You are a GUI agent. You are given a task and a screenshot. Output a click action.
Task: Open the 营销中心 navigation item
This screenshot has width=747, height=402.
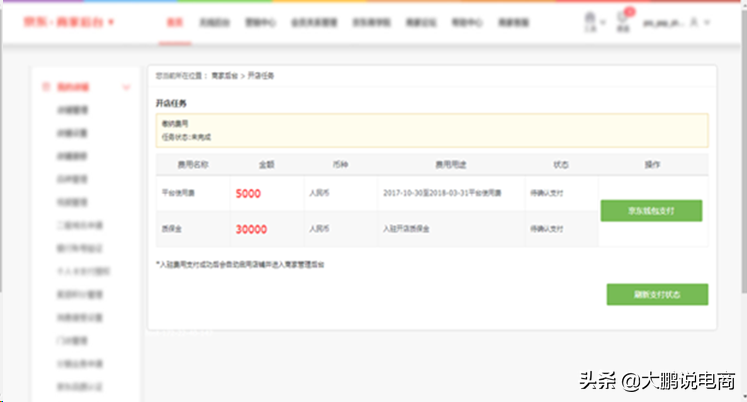(x=260, y=22)
